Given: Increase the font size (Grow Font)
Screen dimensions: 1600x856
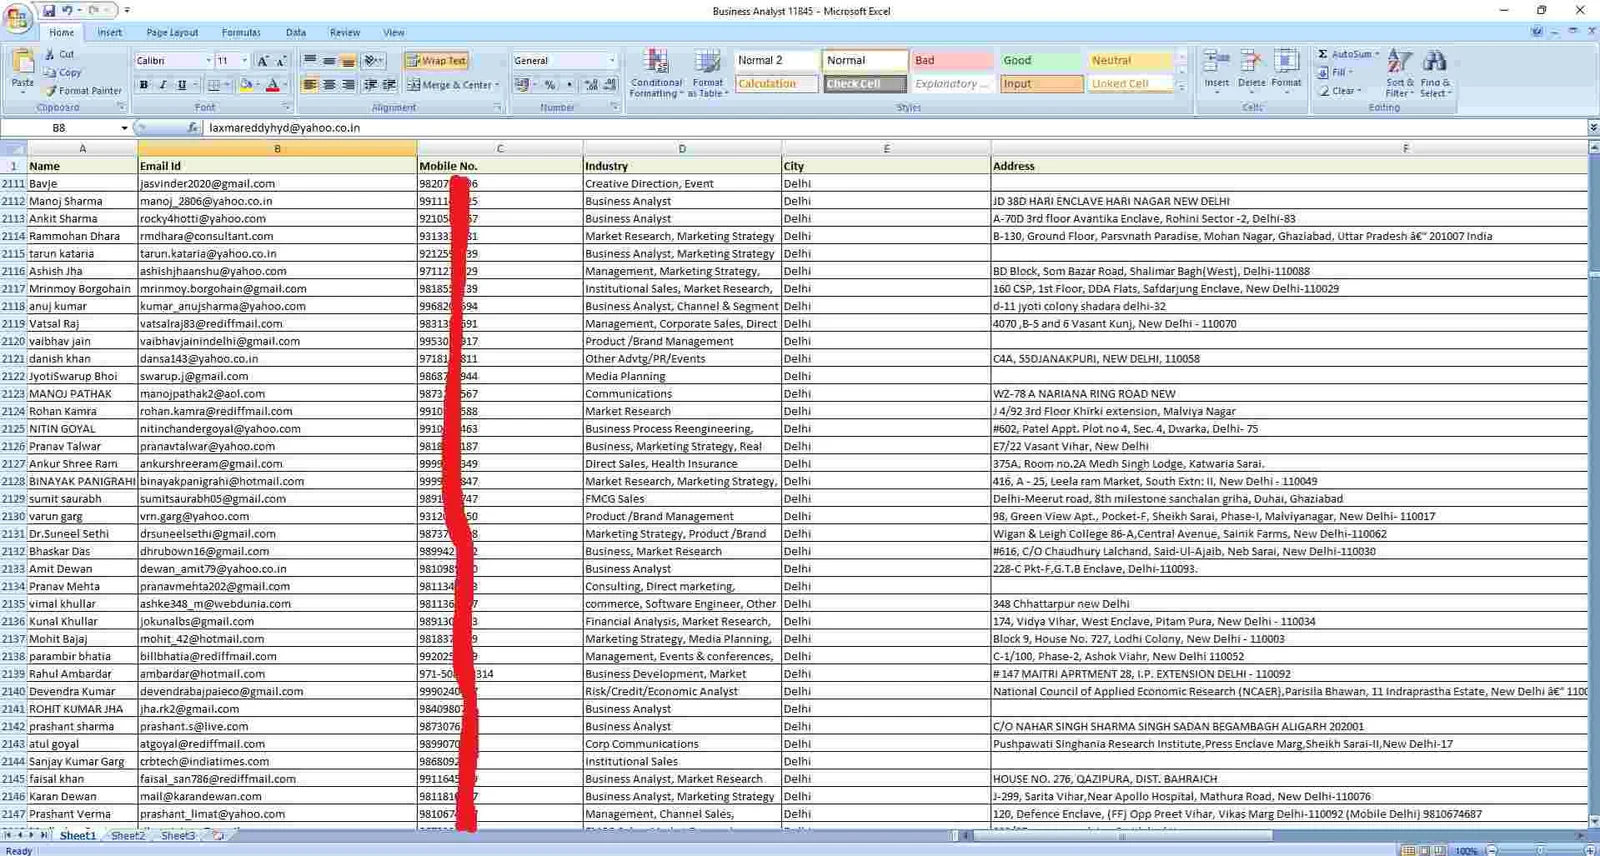Looking at the screenshot, I should pos(262,61).
